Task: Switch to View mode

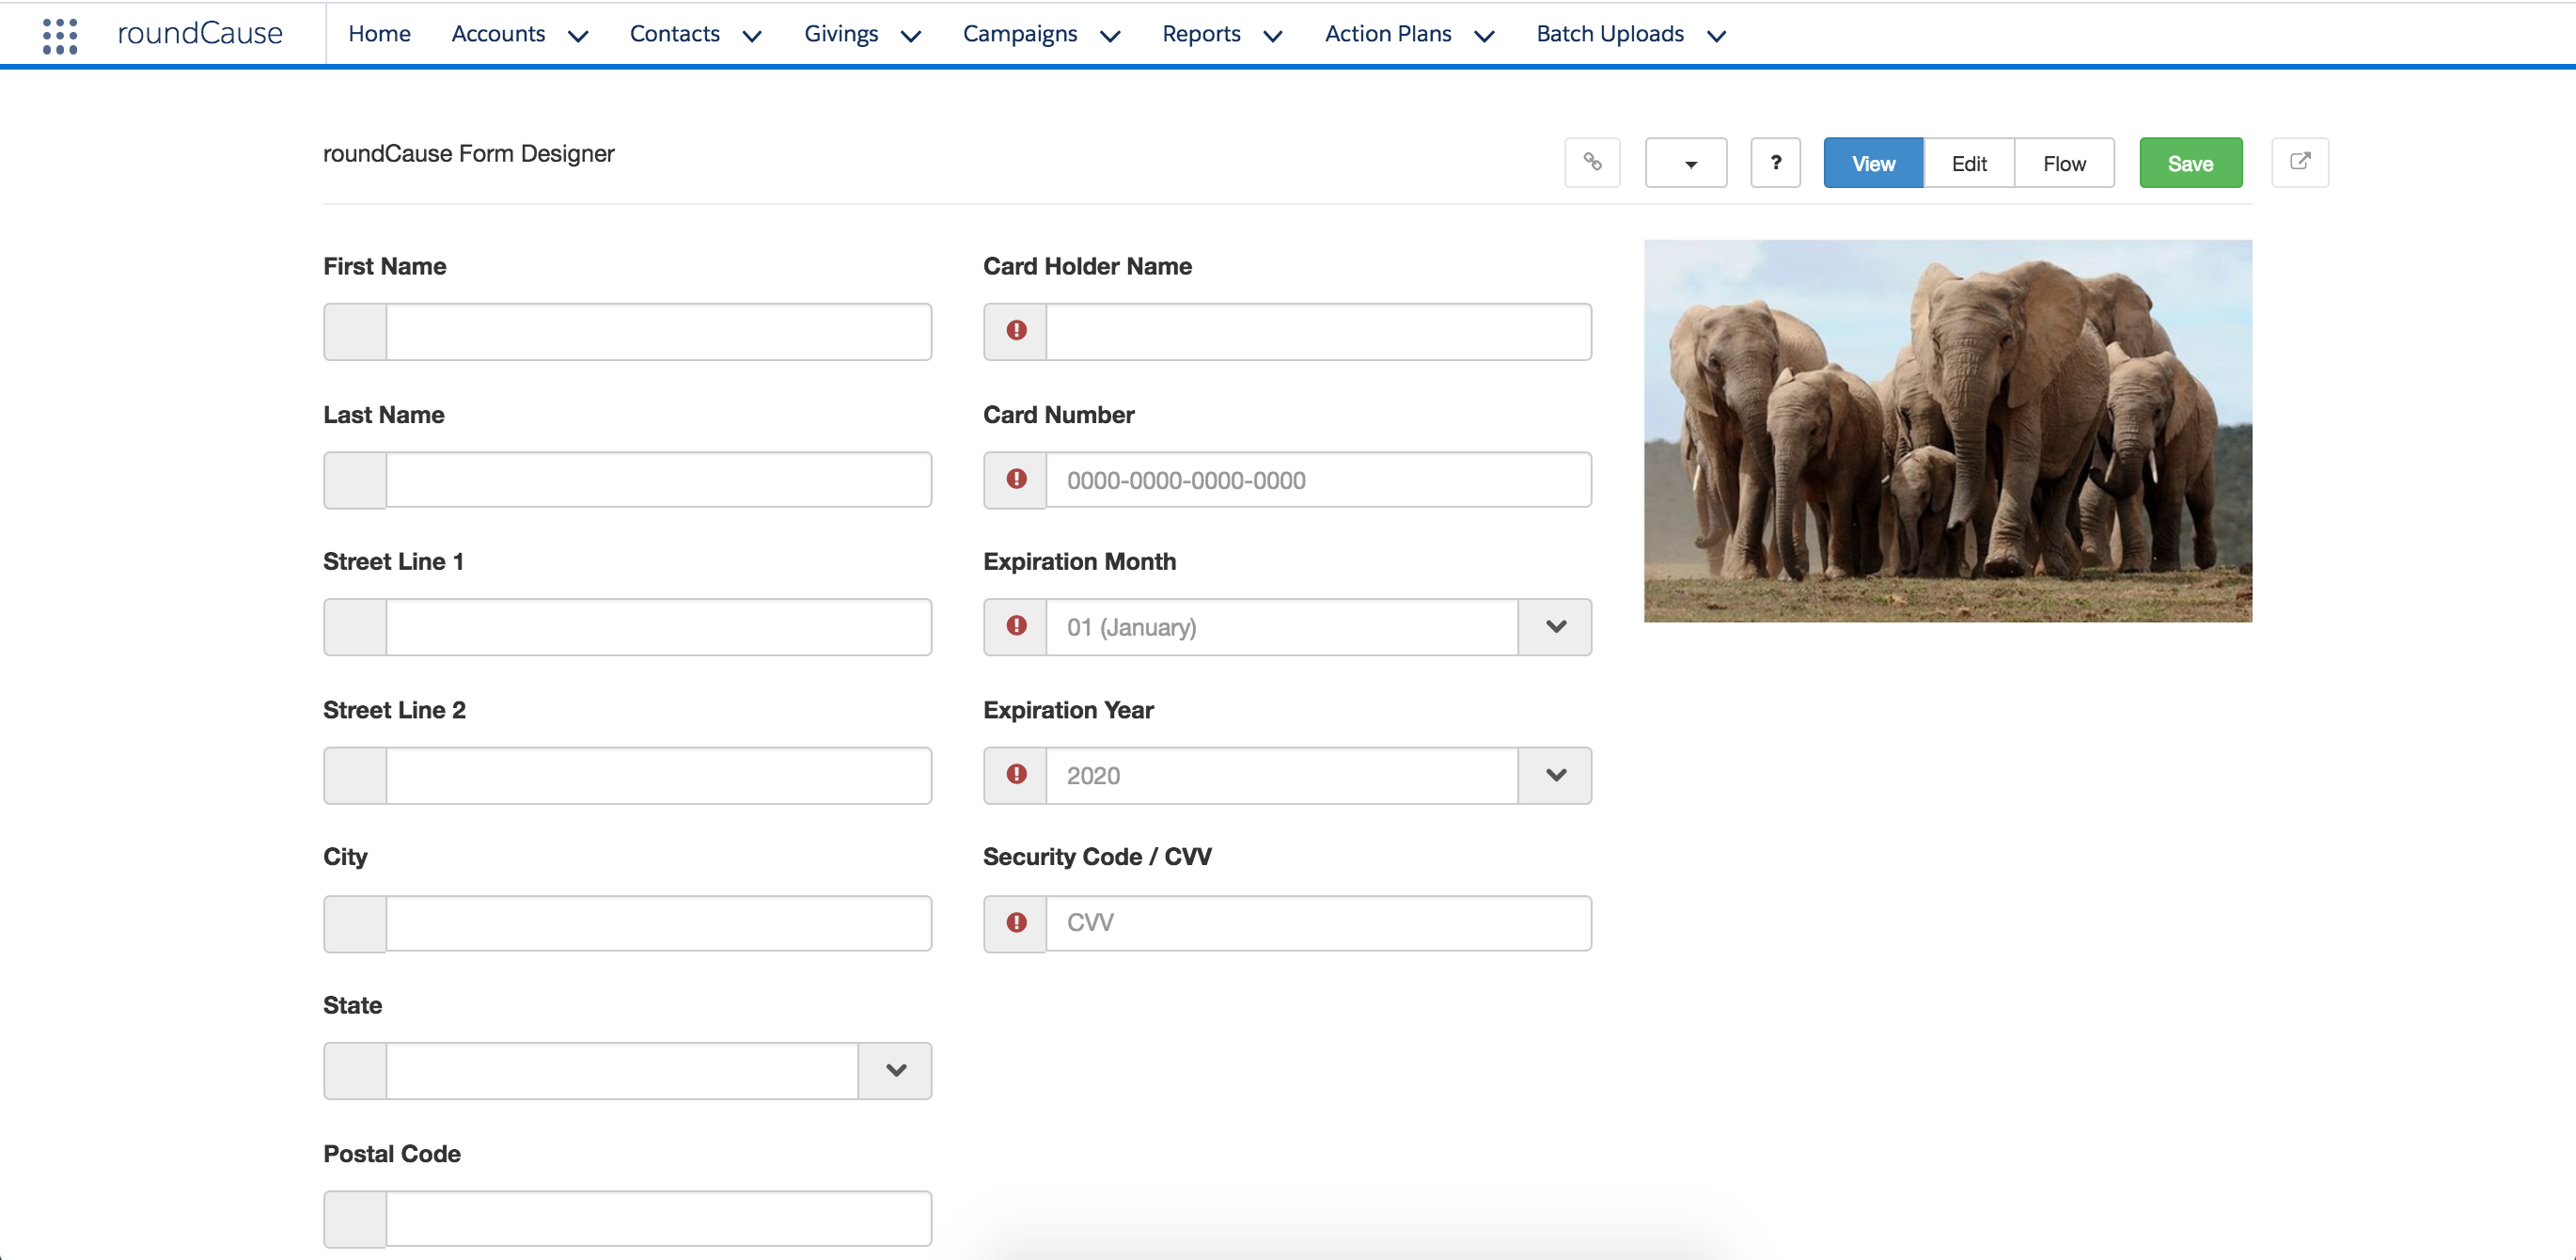Action: 1873,162
